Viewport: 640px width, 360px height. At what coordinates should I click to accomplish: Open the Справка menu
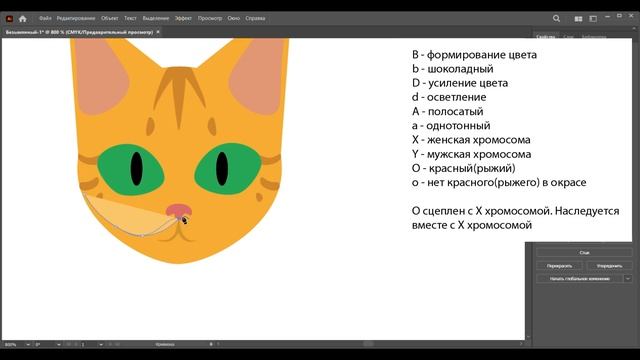(255, 18)
